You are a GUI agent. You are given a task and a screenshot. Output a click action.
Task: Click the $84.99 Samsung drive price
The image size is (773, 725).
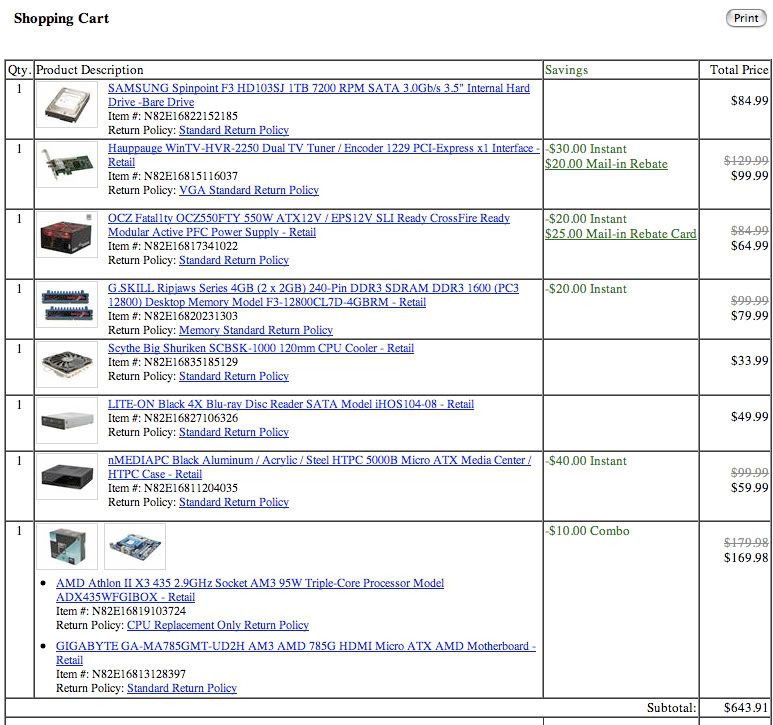click(x=749, y=101)
